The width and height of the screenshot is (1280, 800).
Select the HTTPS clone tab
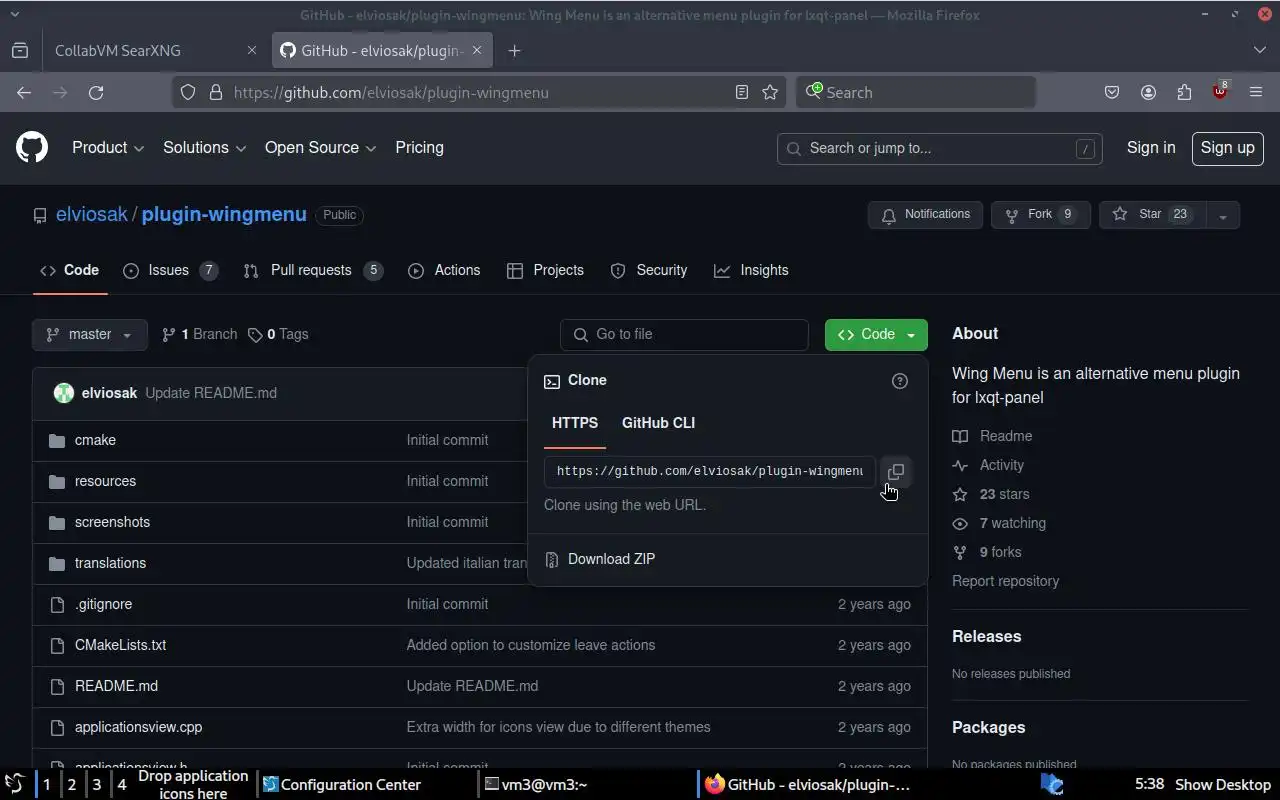coord(575,423)
